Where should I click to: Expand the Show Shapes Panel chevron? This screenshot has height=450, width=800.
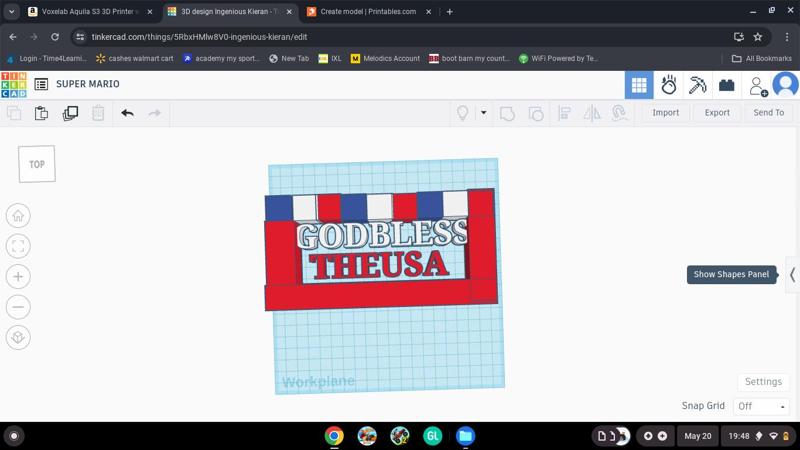click(x=792, y=275)
